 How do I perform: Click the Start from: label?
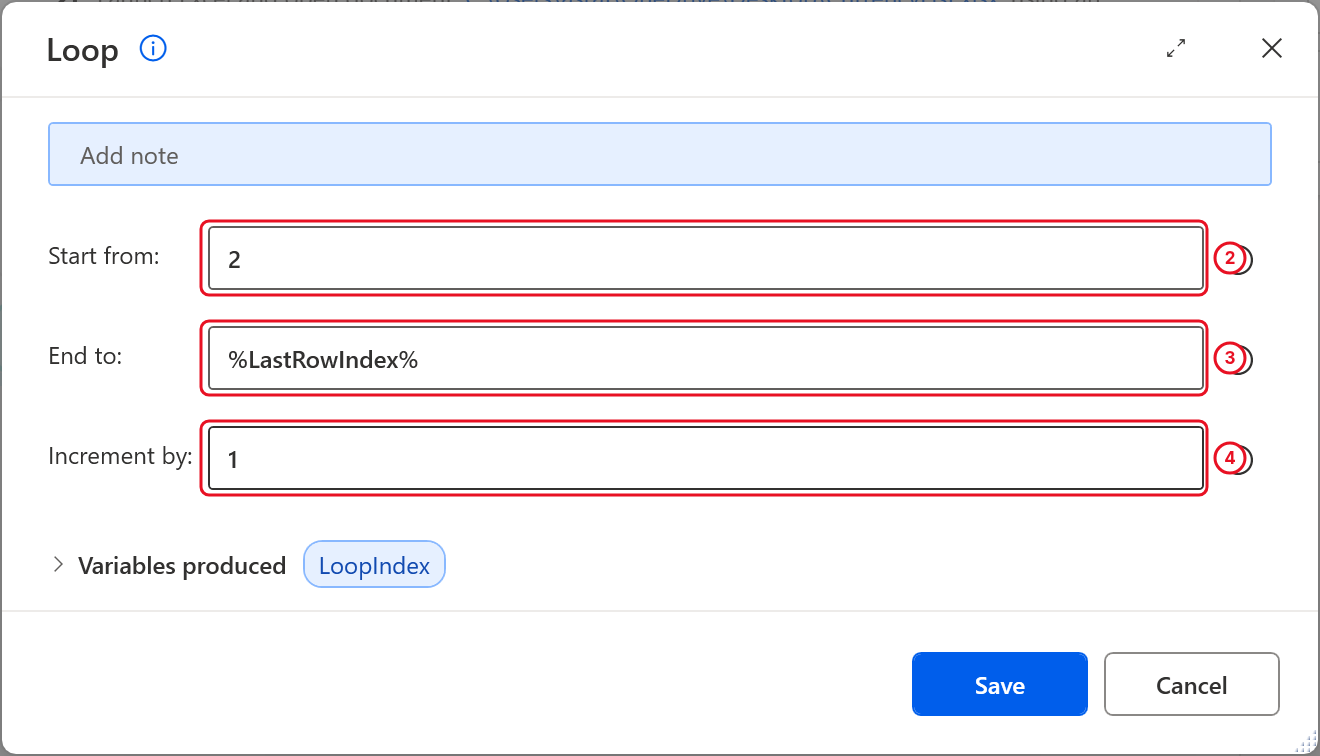coord(104,256)
